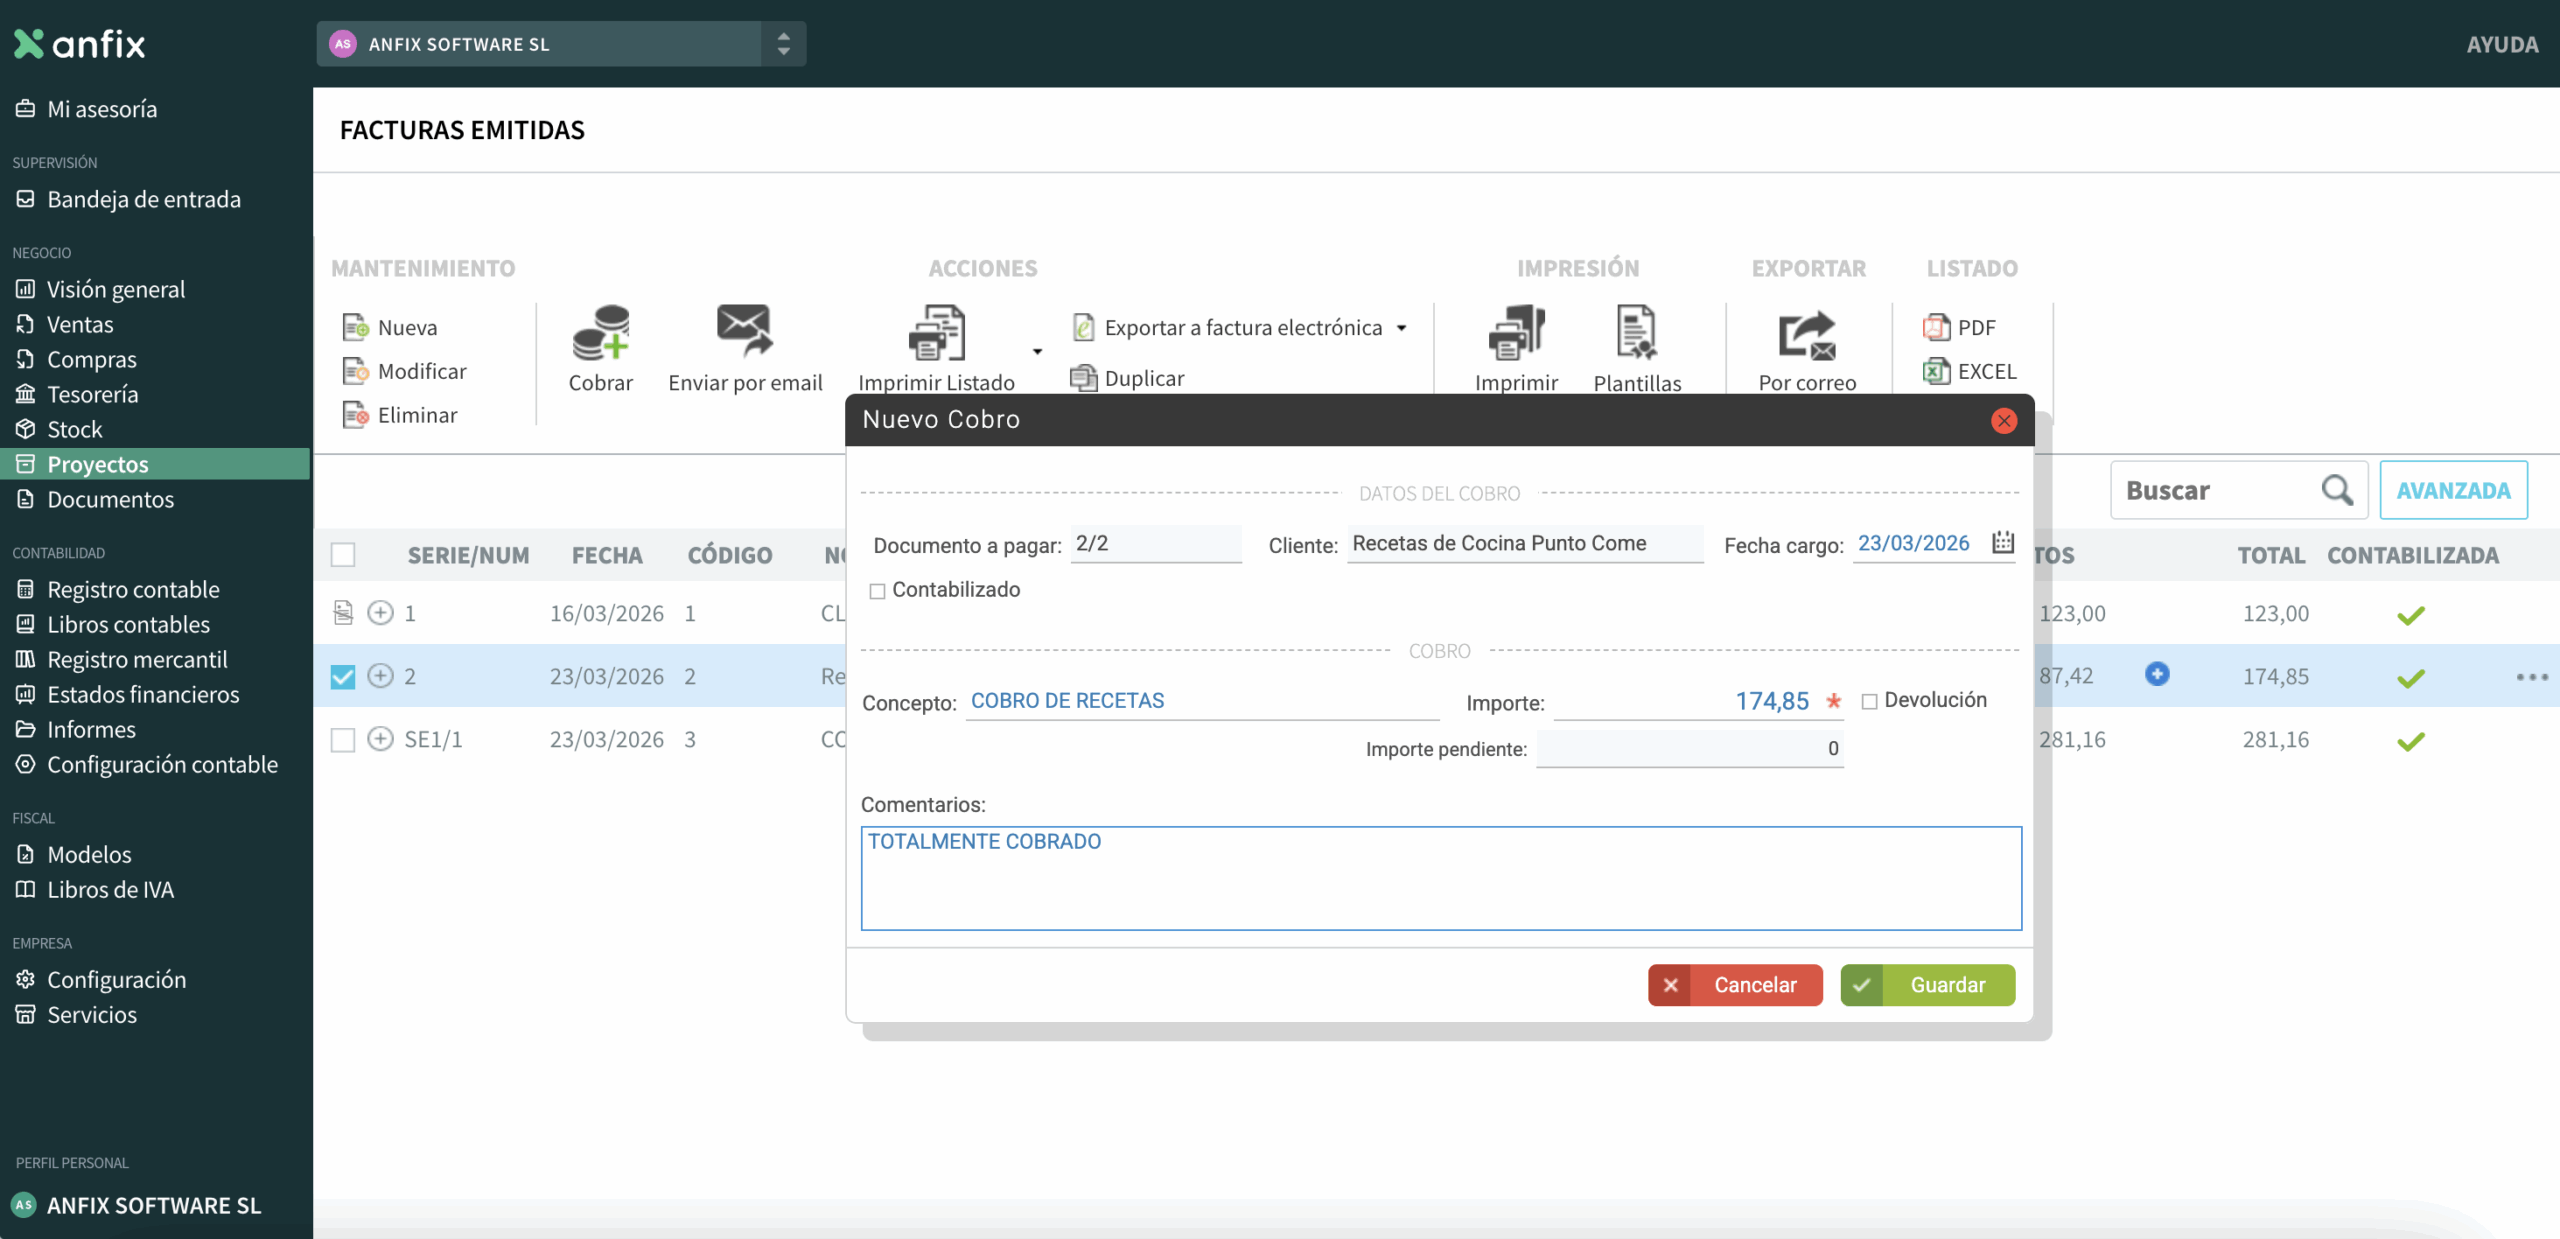Go to Libros de IVA section
This screenshot has width=2560, height=1239.
110,889
